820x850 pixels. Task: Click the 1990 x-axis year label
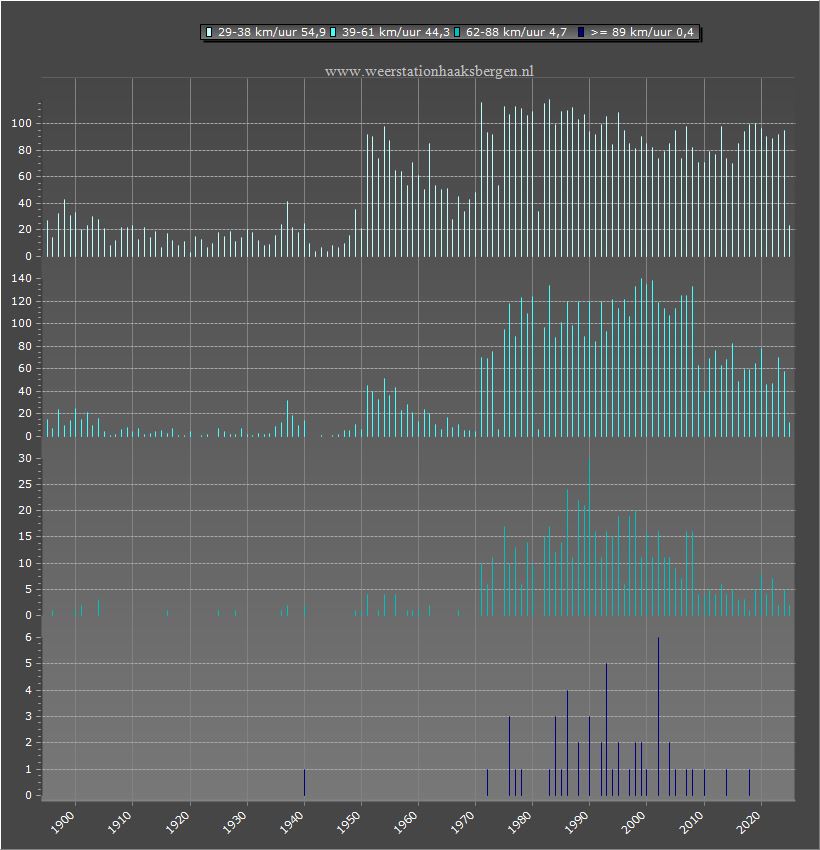[578, 822]
